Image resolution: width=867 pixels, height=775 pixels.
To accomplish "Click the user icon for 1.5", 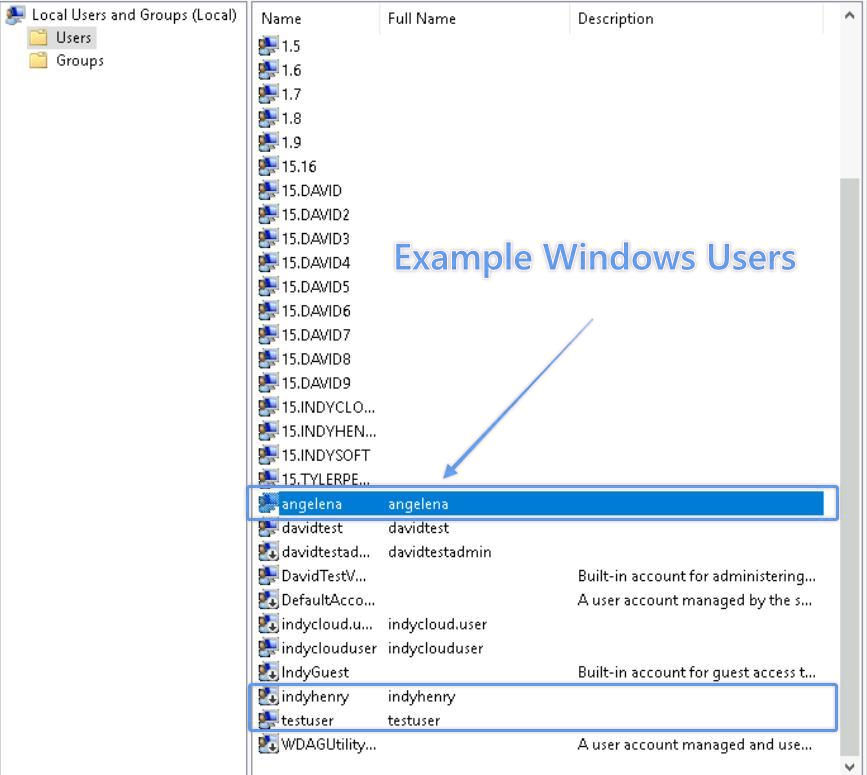I will click(x=268, y=46).
